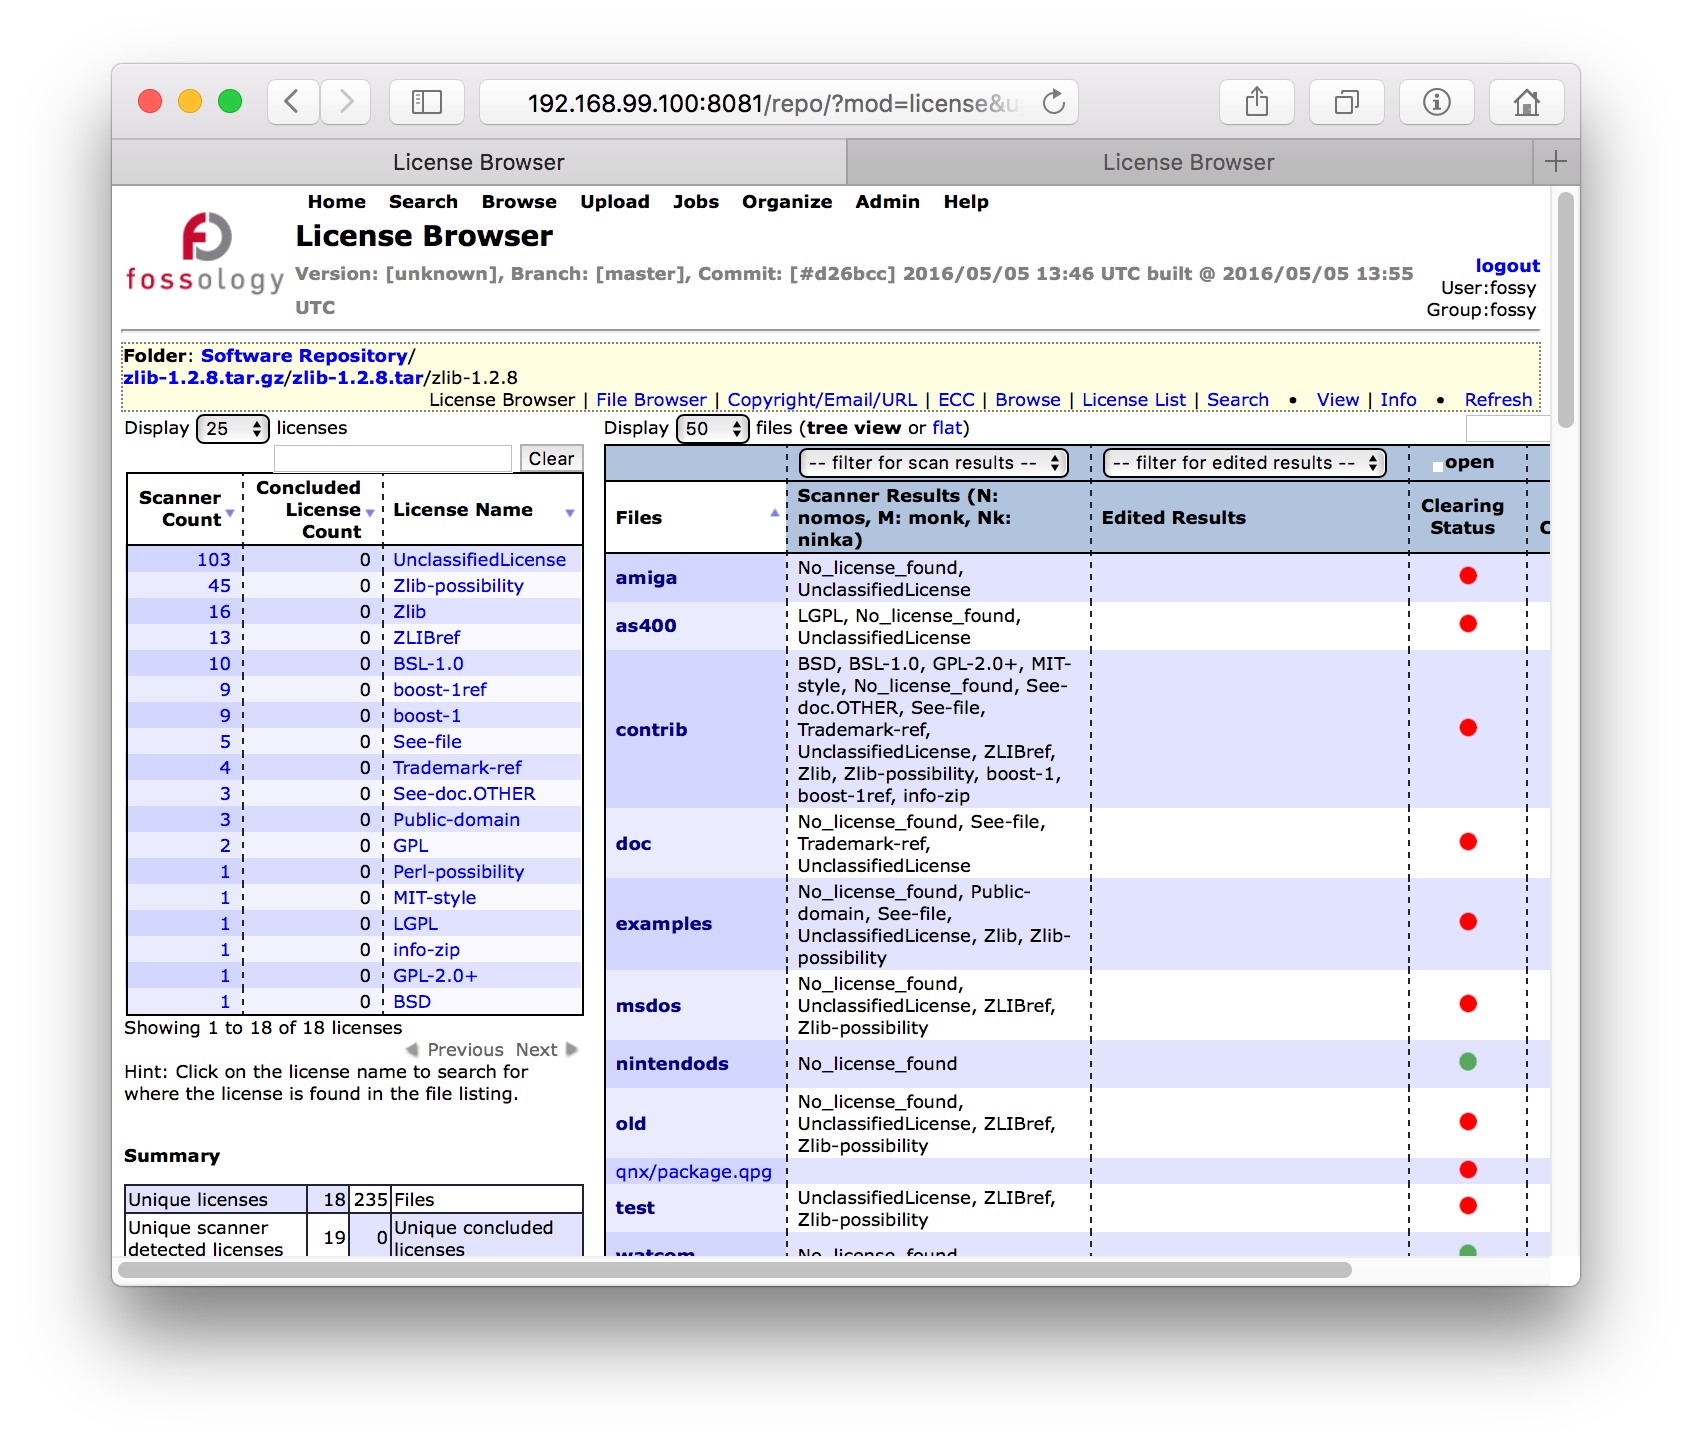This screenshot has height=1446, width=1692.
Task: Open the Upload menu
Action: 615,201
